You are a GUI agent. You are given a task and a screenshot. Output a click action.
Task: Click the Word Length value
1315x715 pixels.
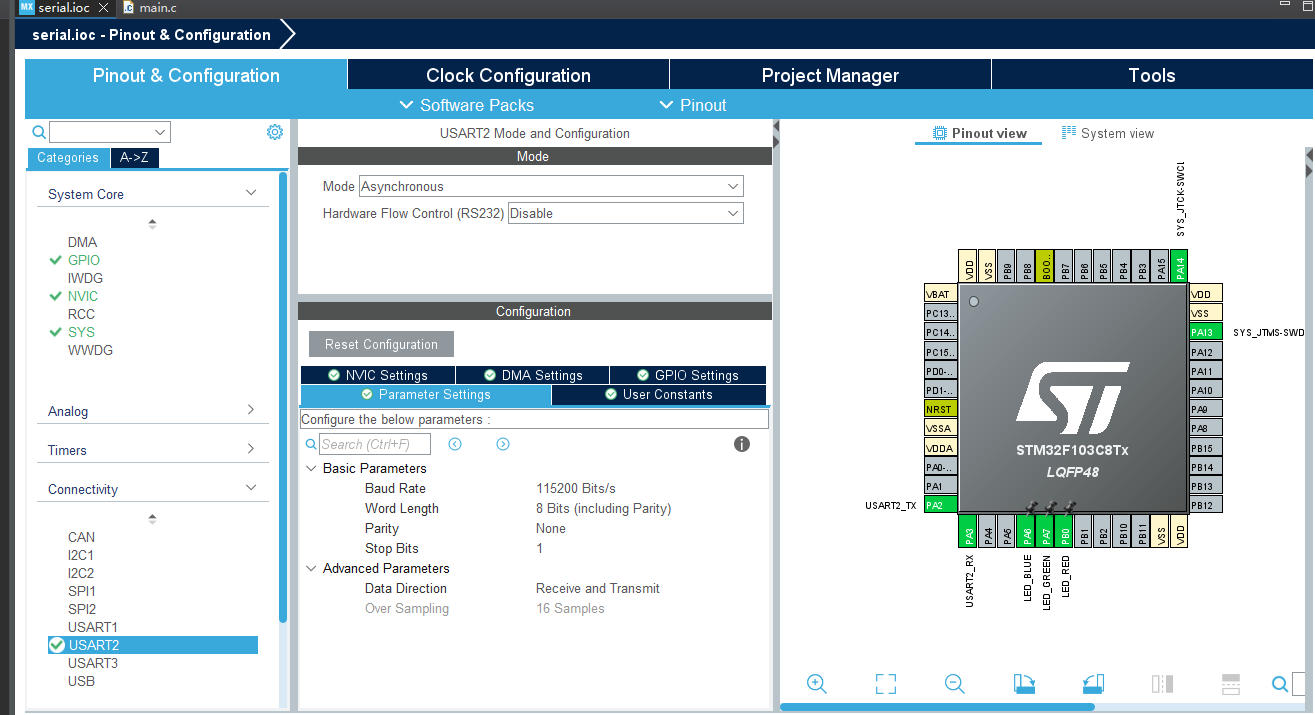pos(604,508)
